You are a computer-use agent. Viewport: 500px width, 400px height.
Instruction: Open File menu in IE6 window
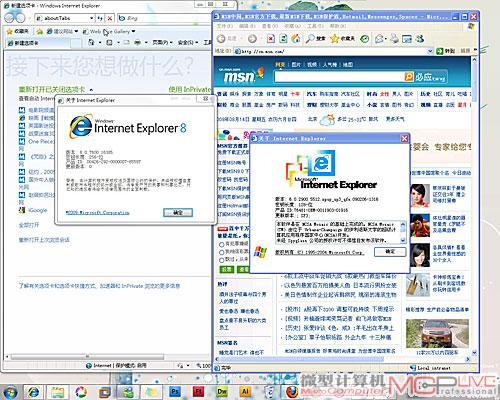point(225,26)
